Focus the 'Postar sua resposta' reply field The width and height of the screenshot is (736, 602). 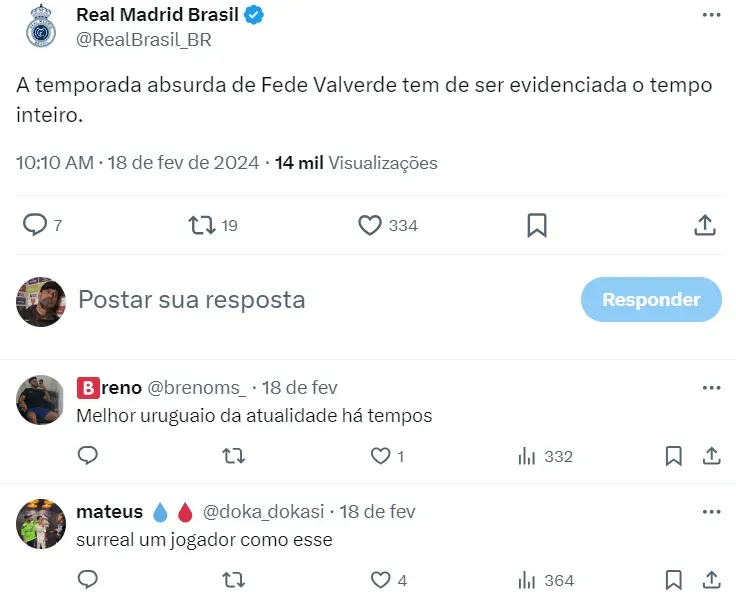[x=300, y=299]
